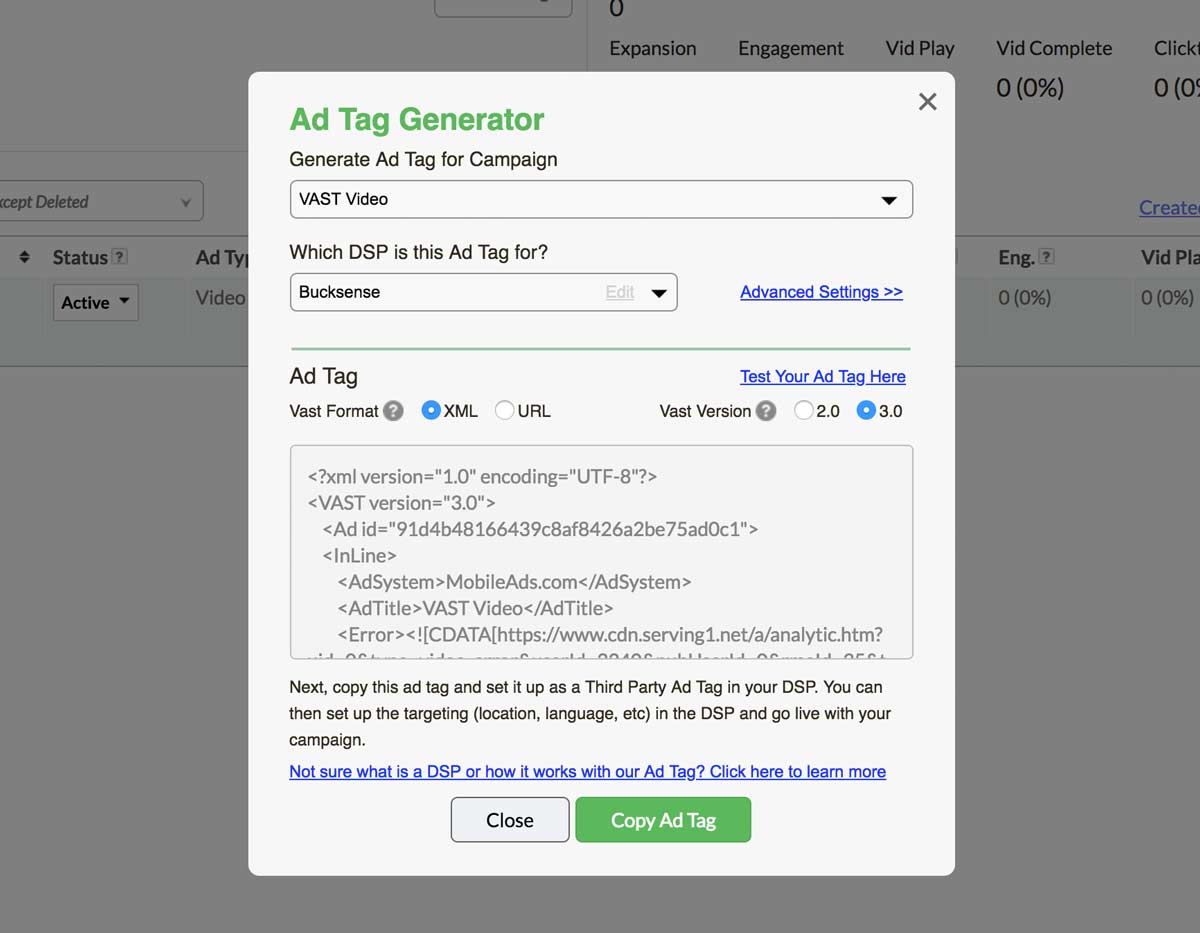This screenshot has width=1200, height=933.
Task: Choose Vast Version 3.0 radio button
Action: point(867,411)
